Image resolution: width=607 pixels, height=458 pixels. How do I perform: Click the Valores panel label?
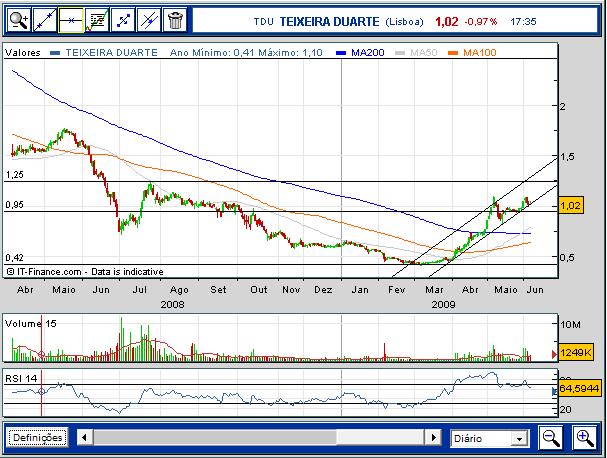(x=23, y=53)
